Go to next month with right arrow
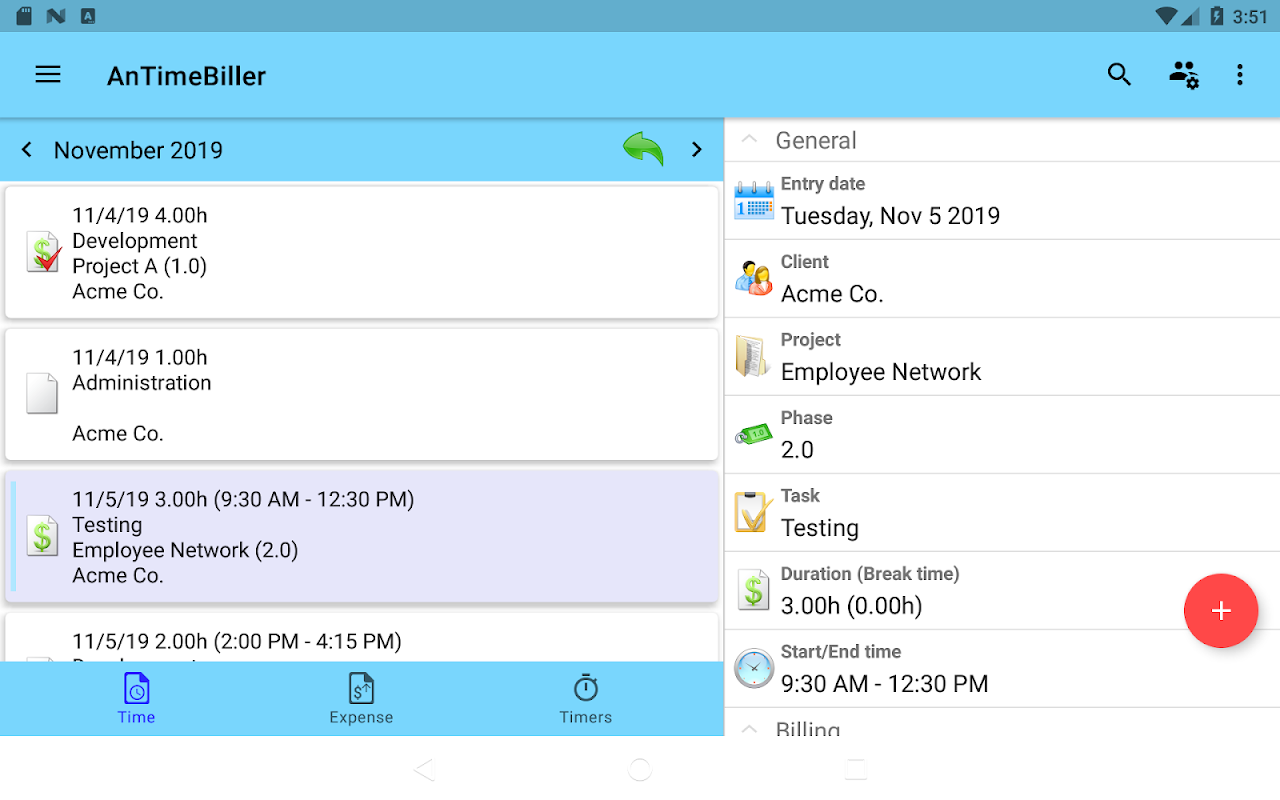Image resolution: width=1280 pixels, height=800 pixels. [697, 150]
